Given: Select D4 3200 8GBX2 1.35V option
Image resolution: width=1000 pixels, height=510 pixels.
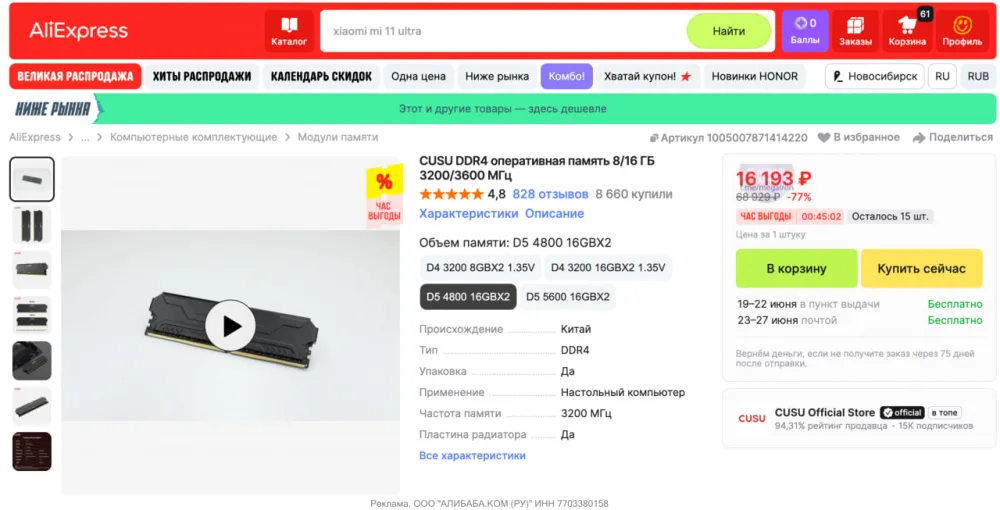Looking at the screenshot, I should (x=480, y=268).
